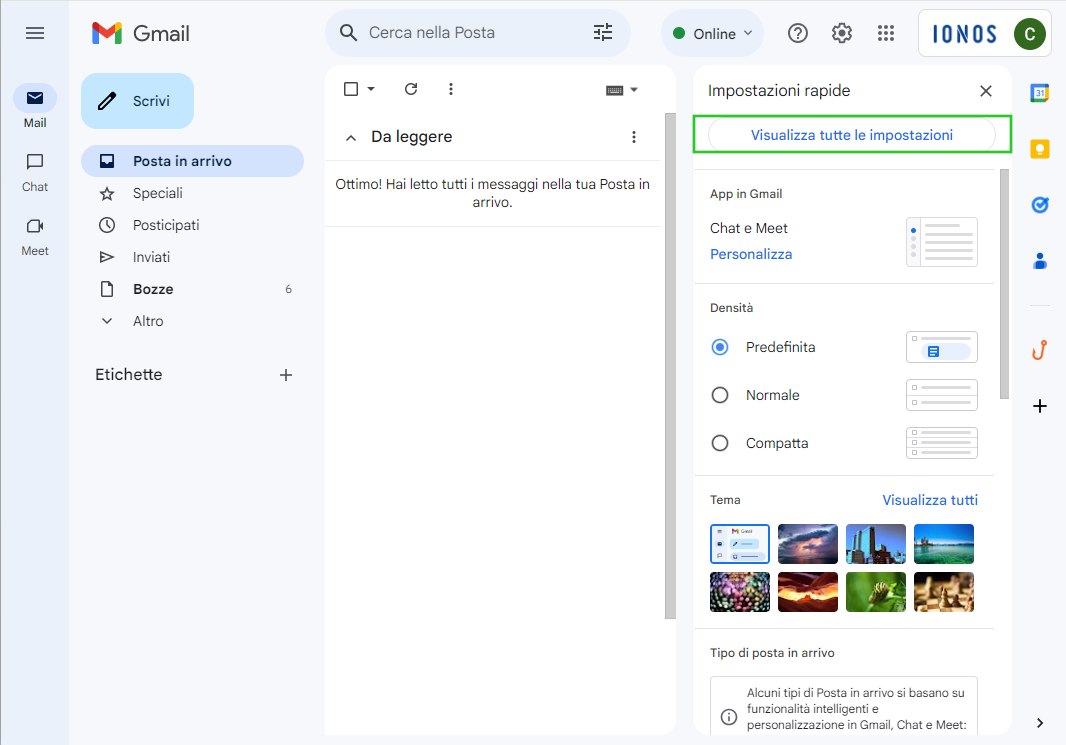
Task: Select the default light Gmail theme
Action: coord(740,544)
